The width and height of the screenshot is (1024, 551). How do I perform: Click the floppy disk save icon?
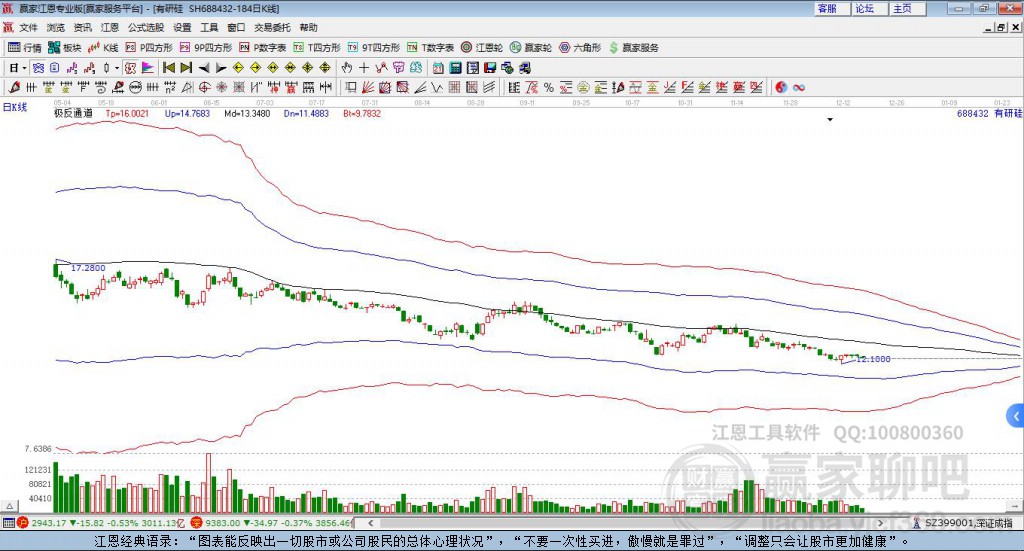click(490, 68)
